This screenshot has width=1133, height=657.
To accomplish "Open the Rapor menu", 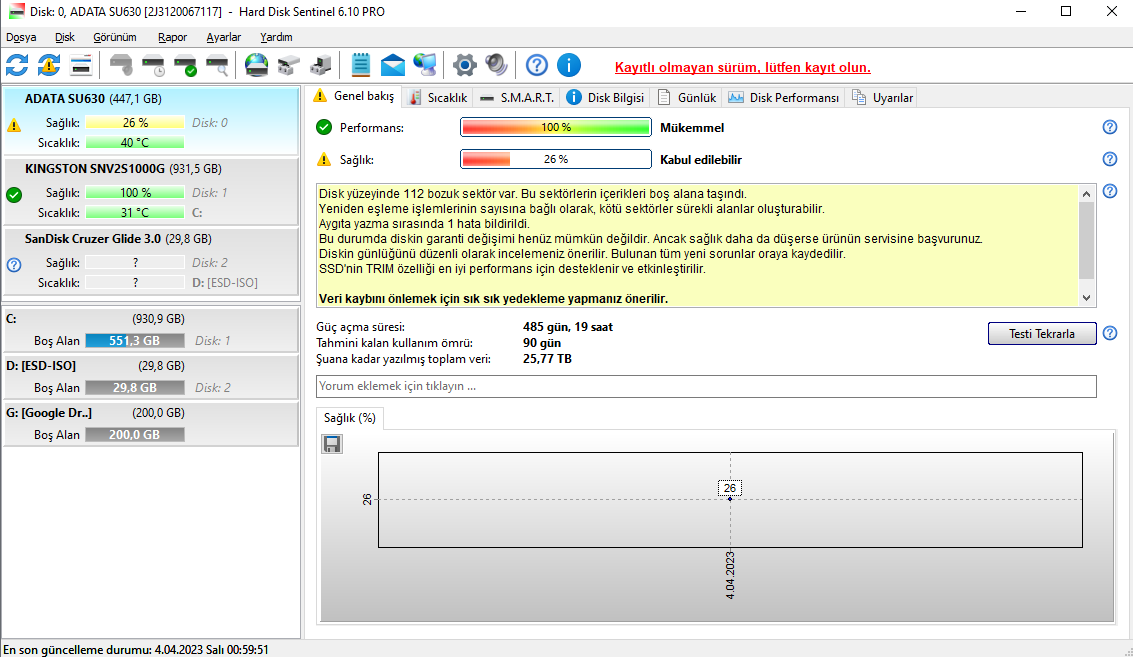I will 172,37.
